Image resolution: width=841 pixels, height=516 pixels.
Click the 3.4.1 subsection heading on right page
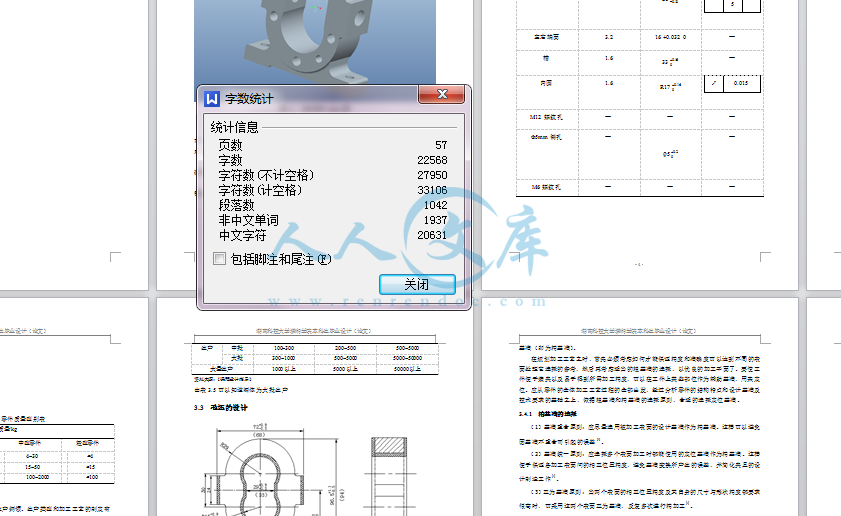(x=548, y=414)
